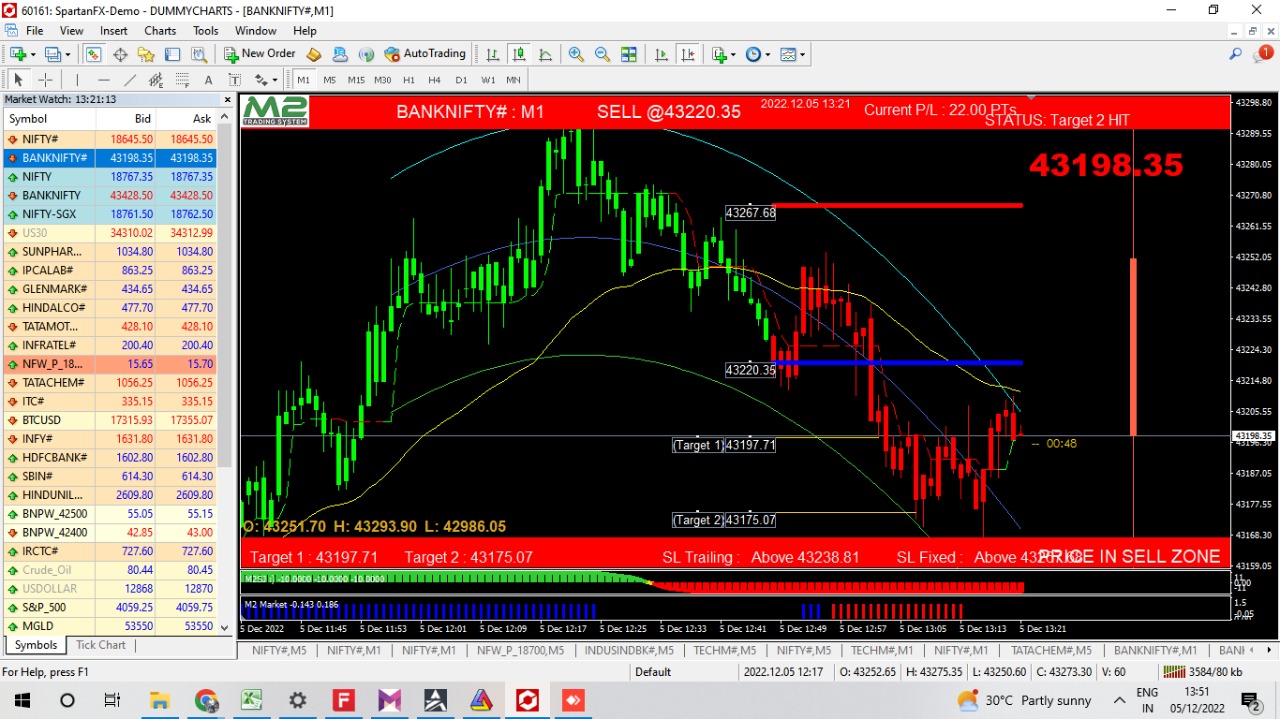This screenshot has height=719, width=1280.
Task: Zoom out of the chart
Action: pos(602,54)
